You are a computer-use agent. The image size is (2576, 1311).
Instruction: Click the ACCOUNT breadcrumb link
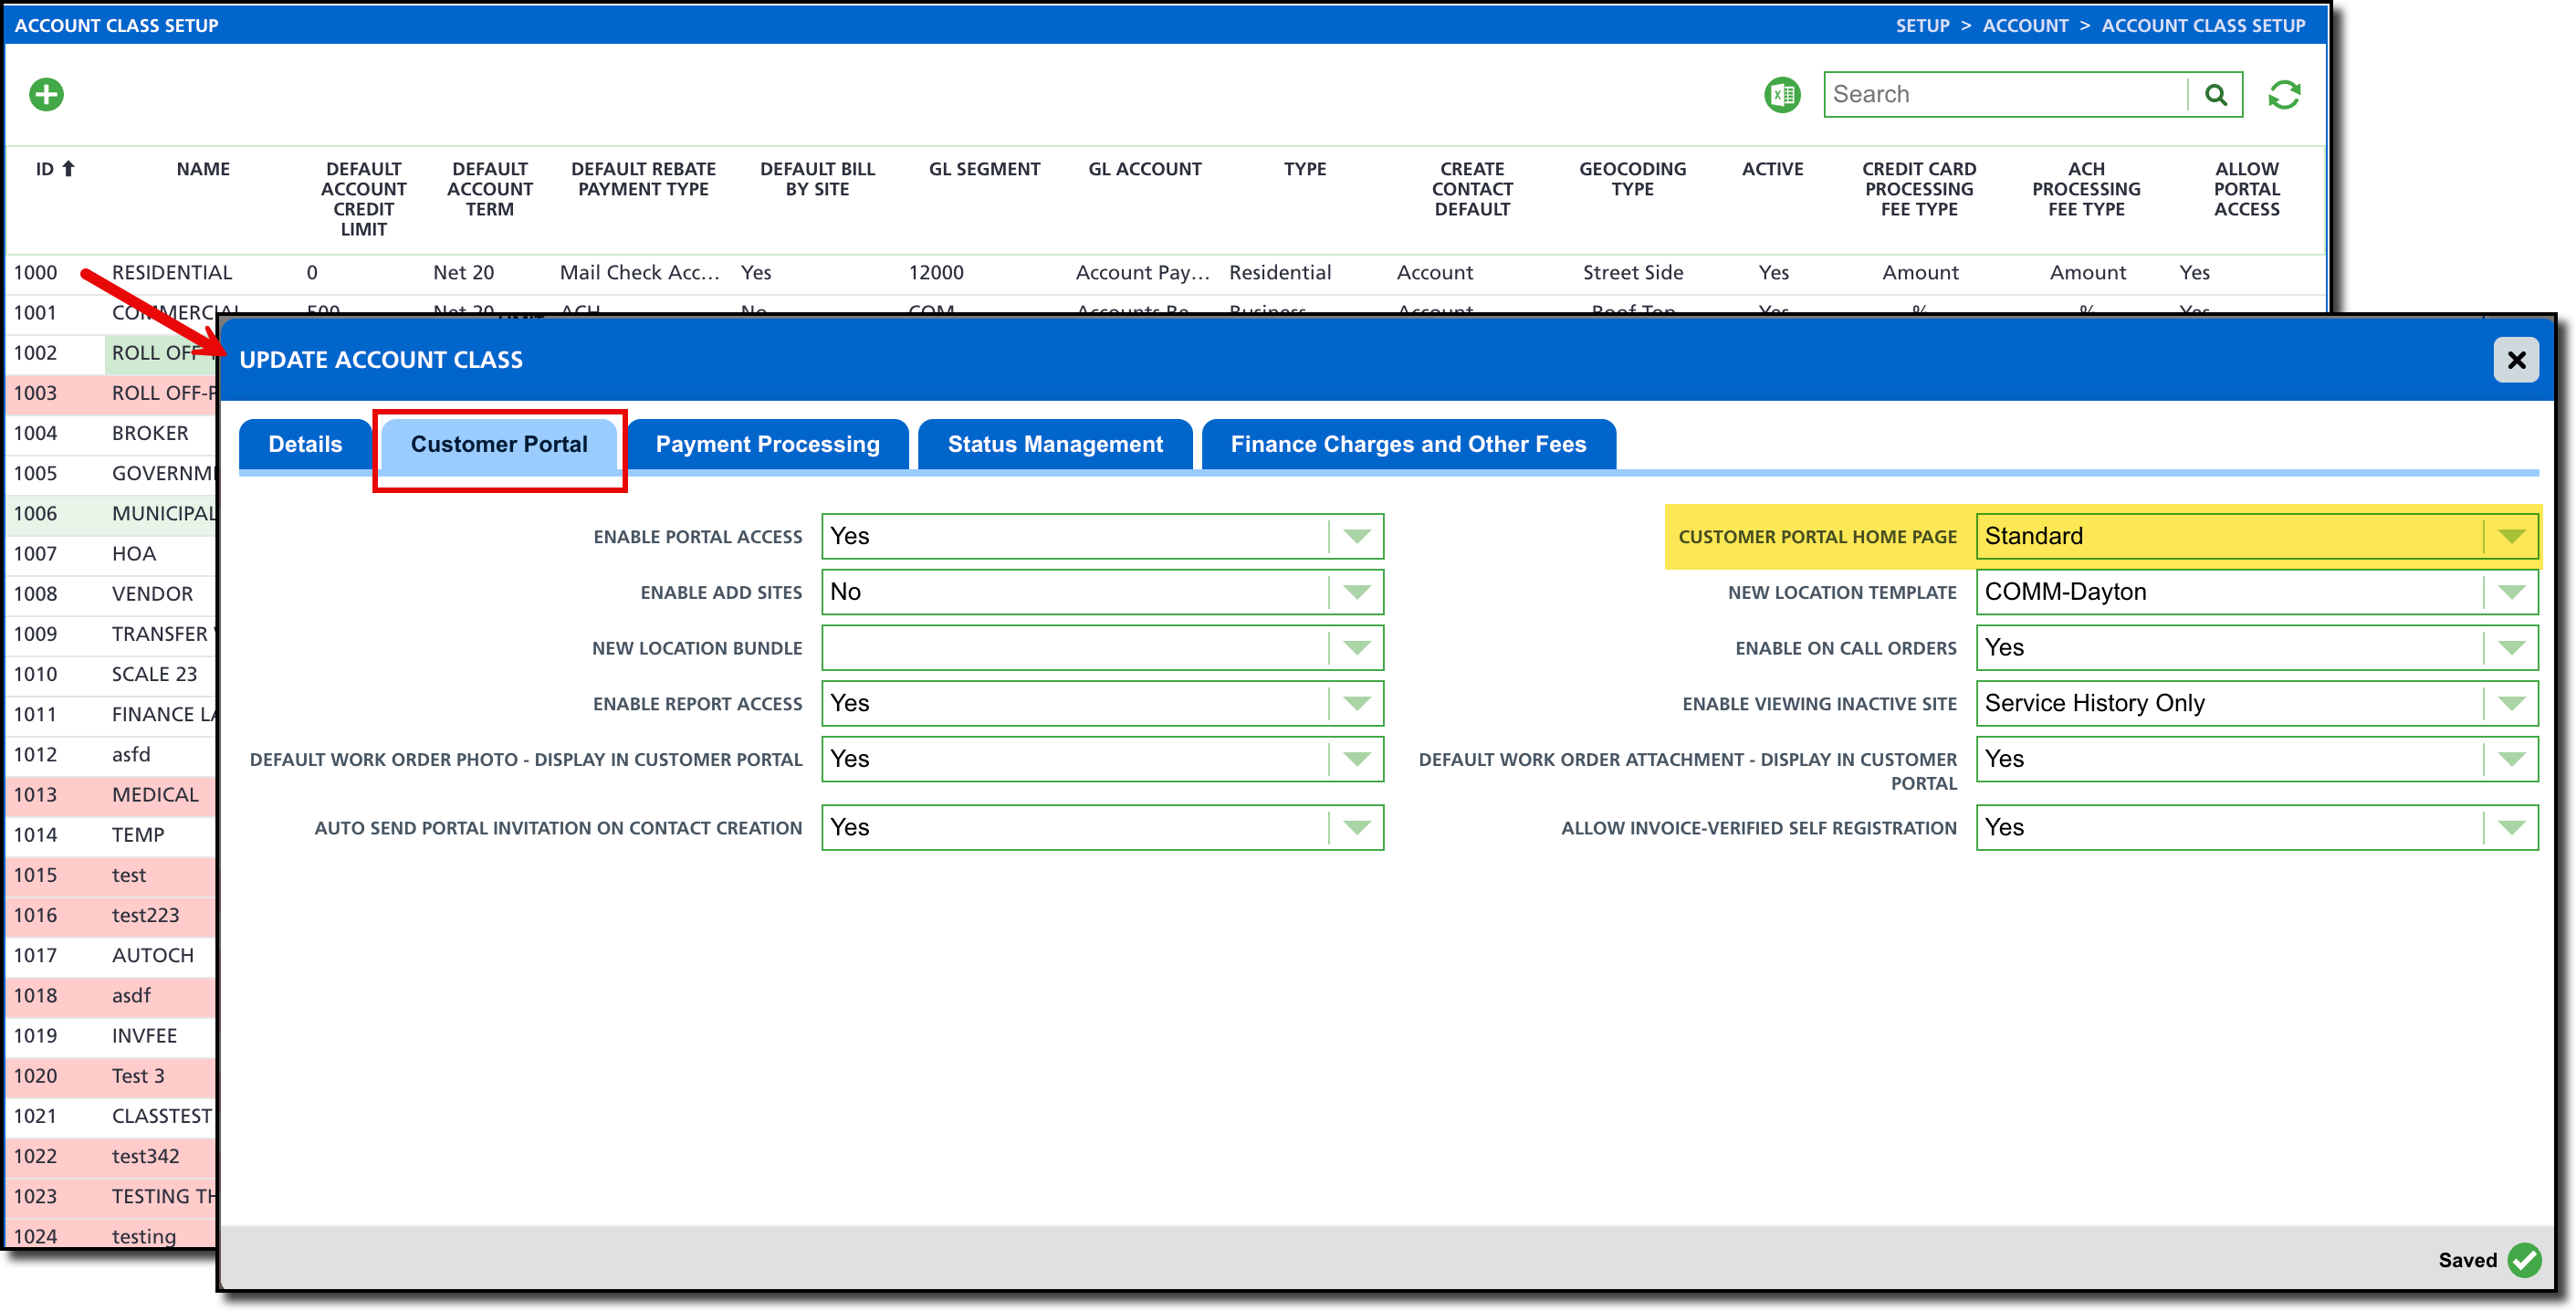click(2025, 26)
